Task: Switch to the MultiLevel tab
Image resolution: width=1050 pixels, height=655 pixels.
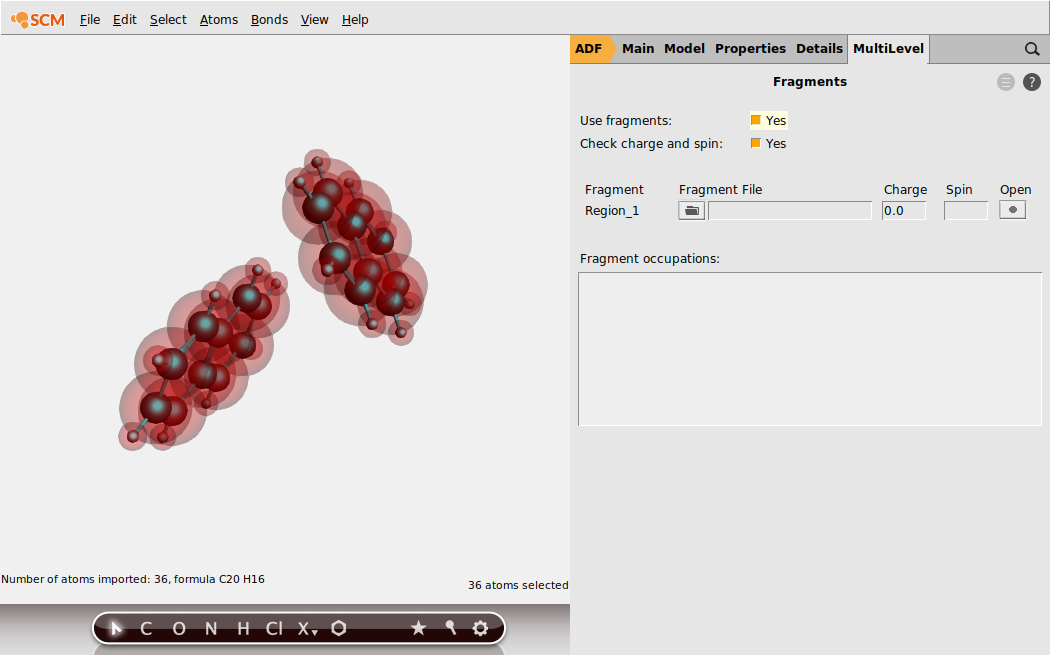Action: click(x=888, y=49)
